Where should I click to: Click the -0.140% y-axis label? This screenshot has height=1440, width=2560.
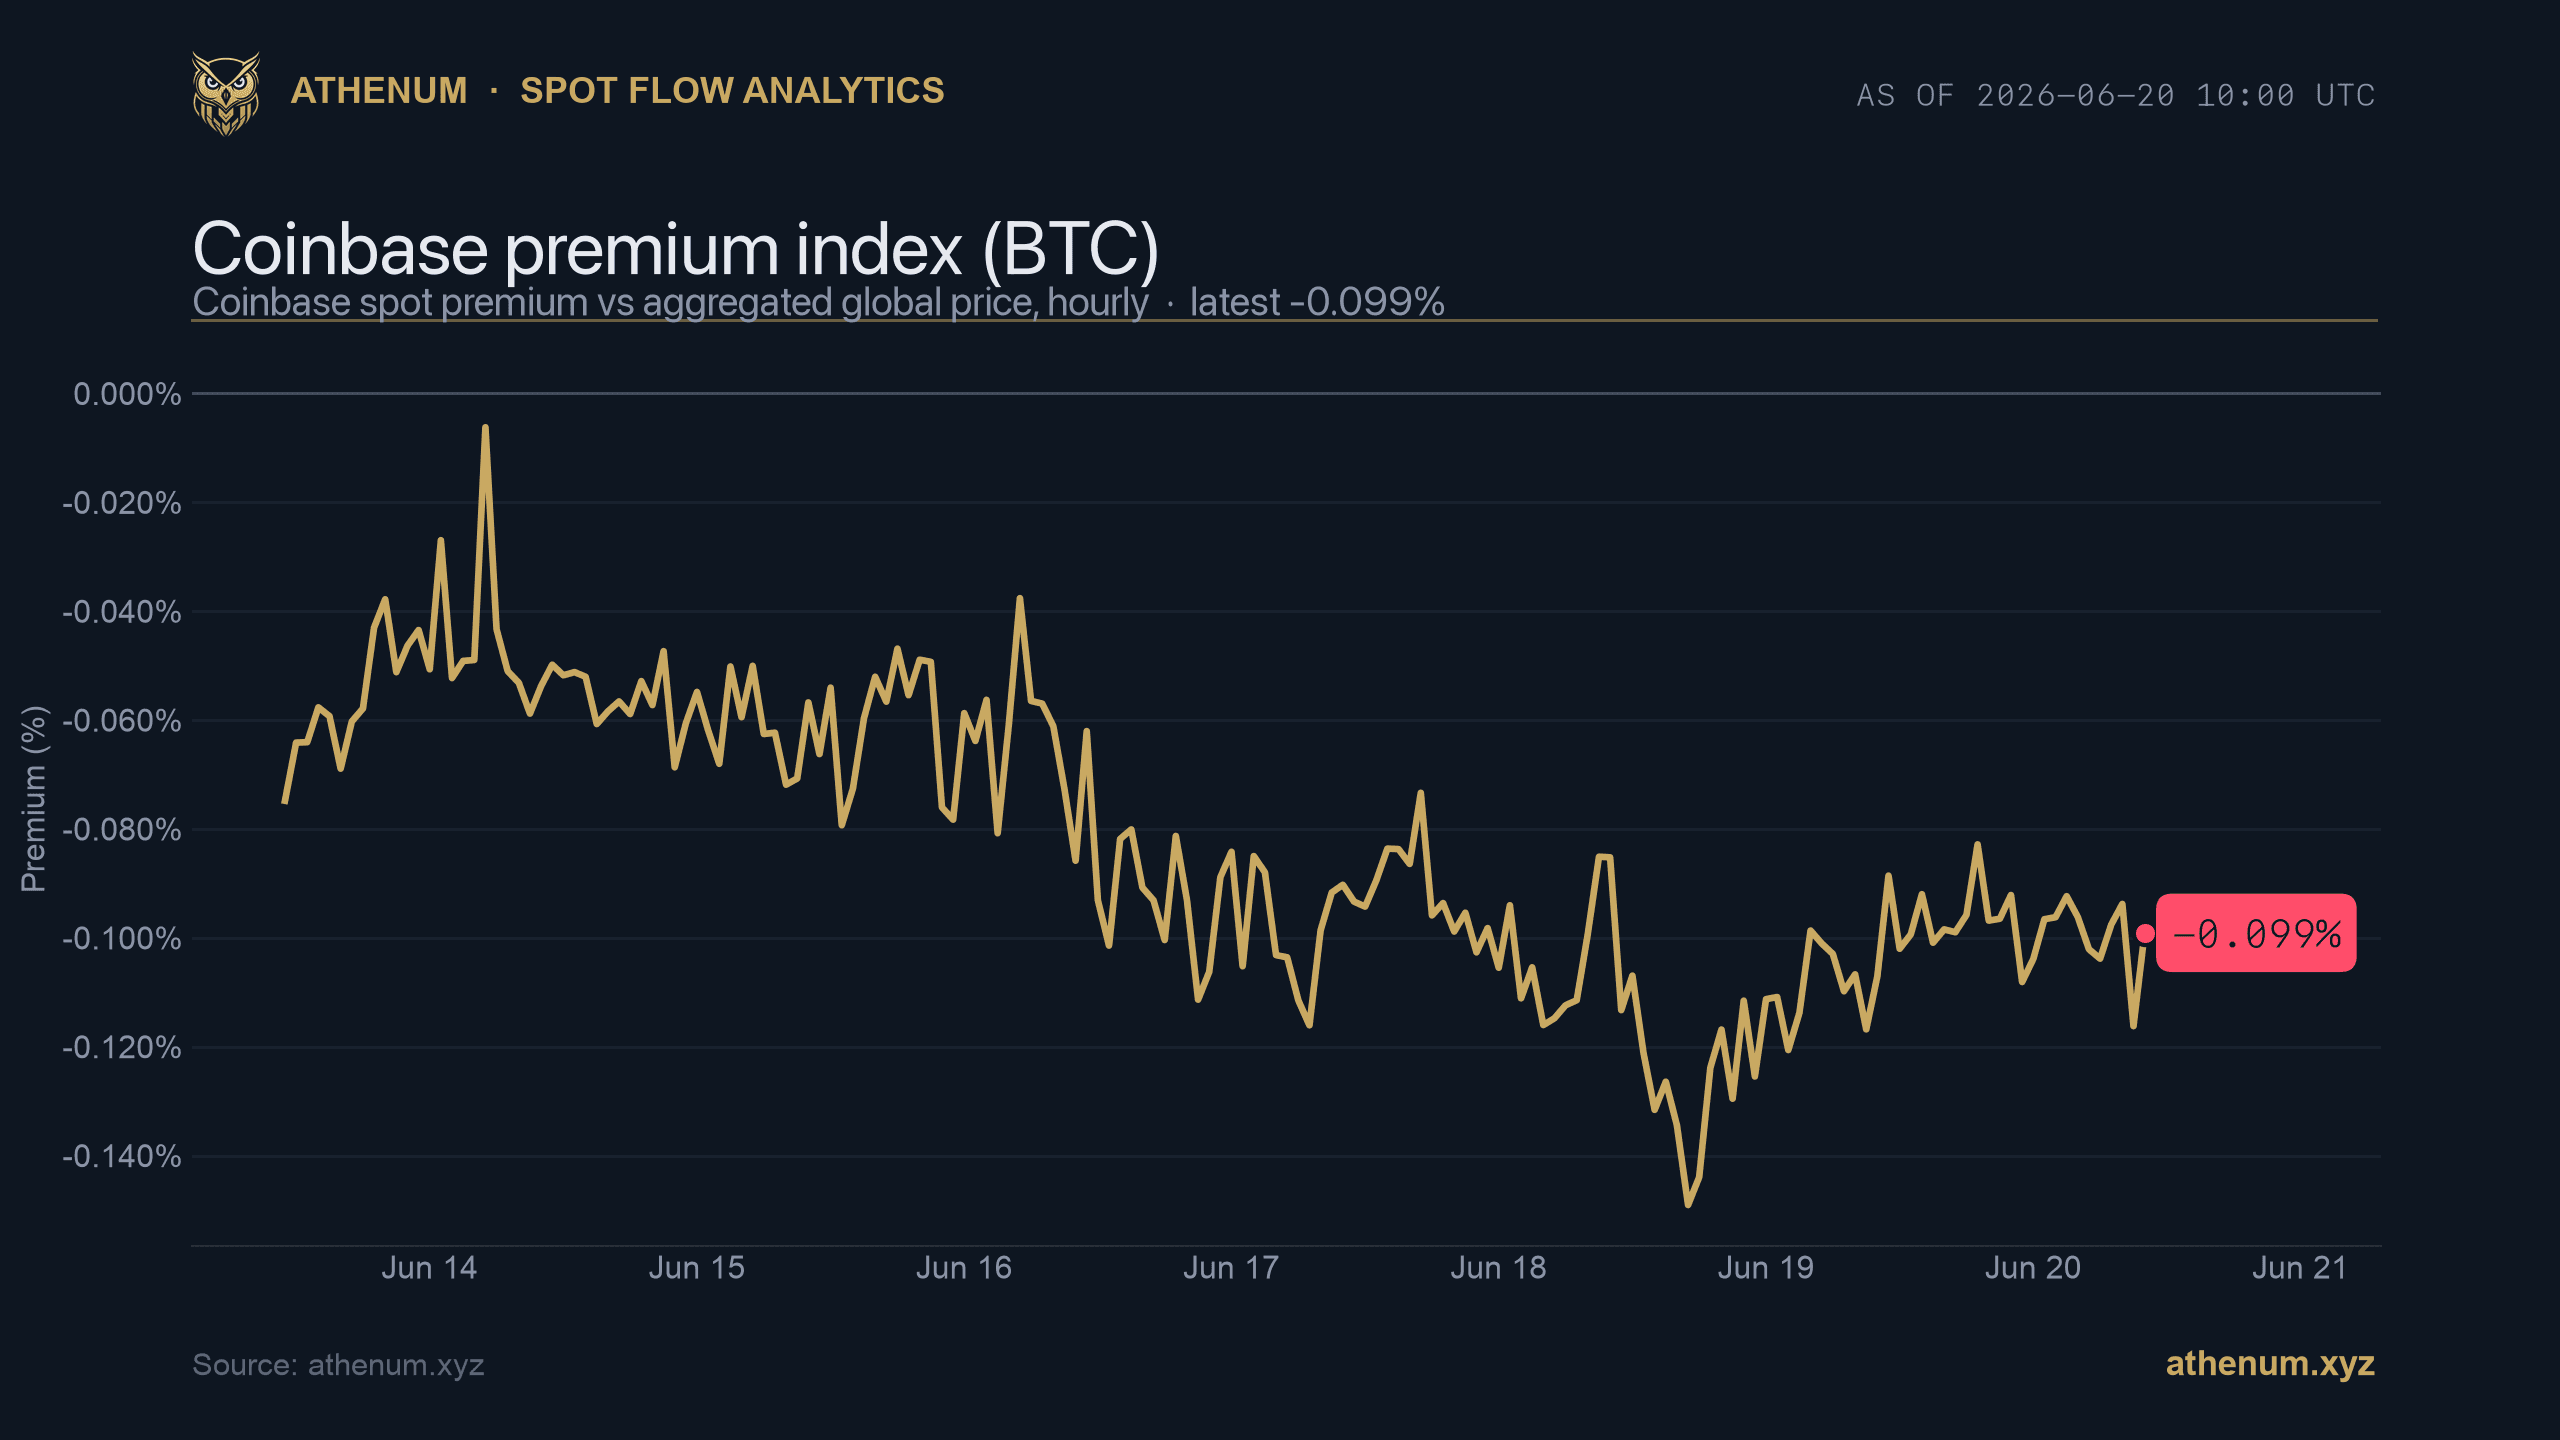point(122,1157)
